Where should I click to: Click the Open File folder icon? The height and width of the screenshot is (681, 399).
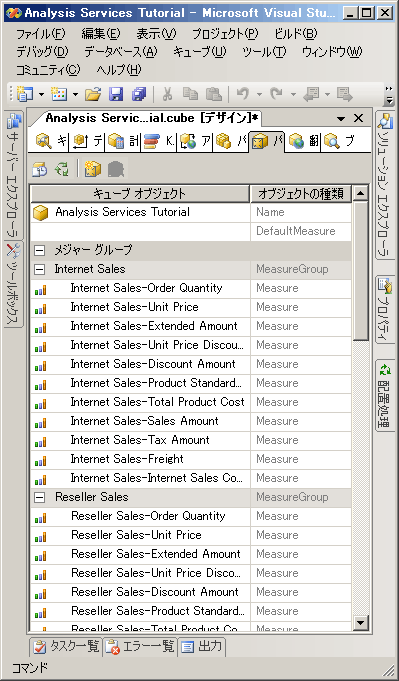pos(93,94)
